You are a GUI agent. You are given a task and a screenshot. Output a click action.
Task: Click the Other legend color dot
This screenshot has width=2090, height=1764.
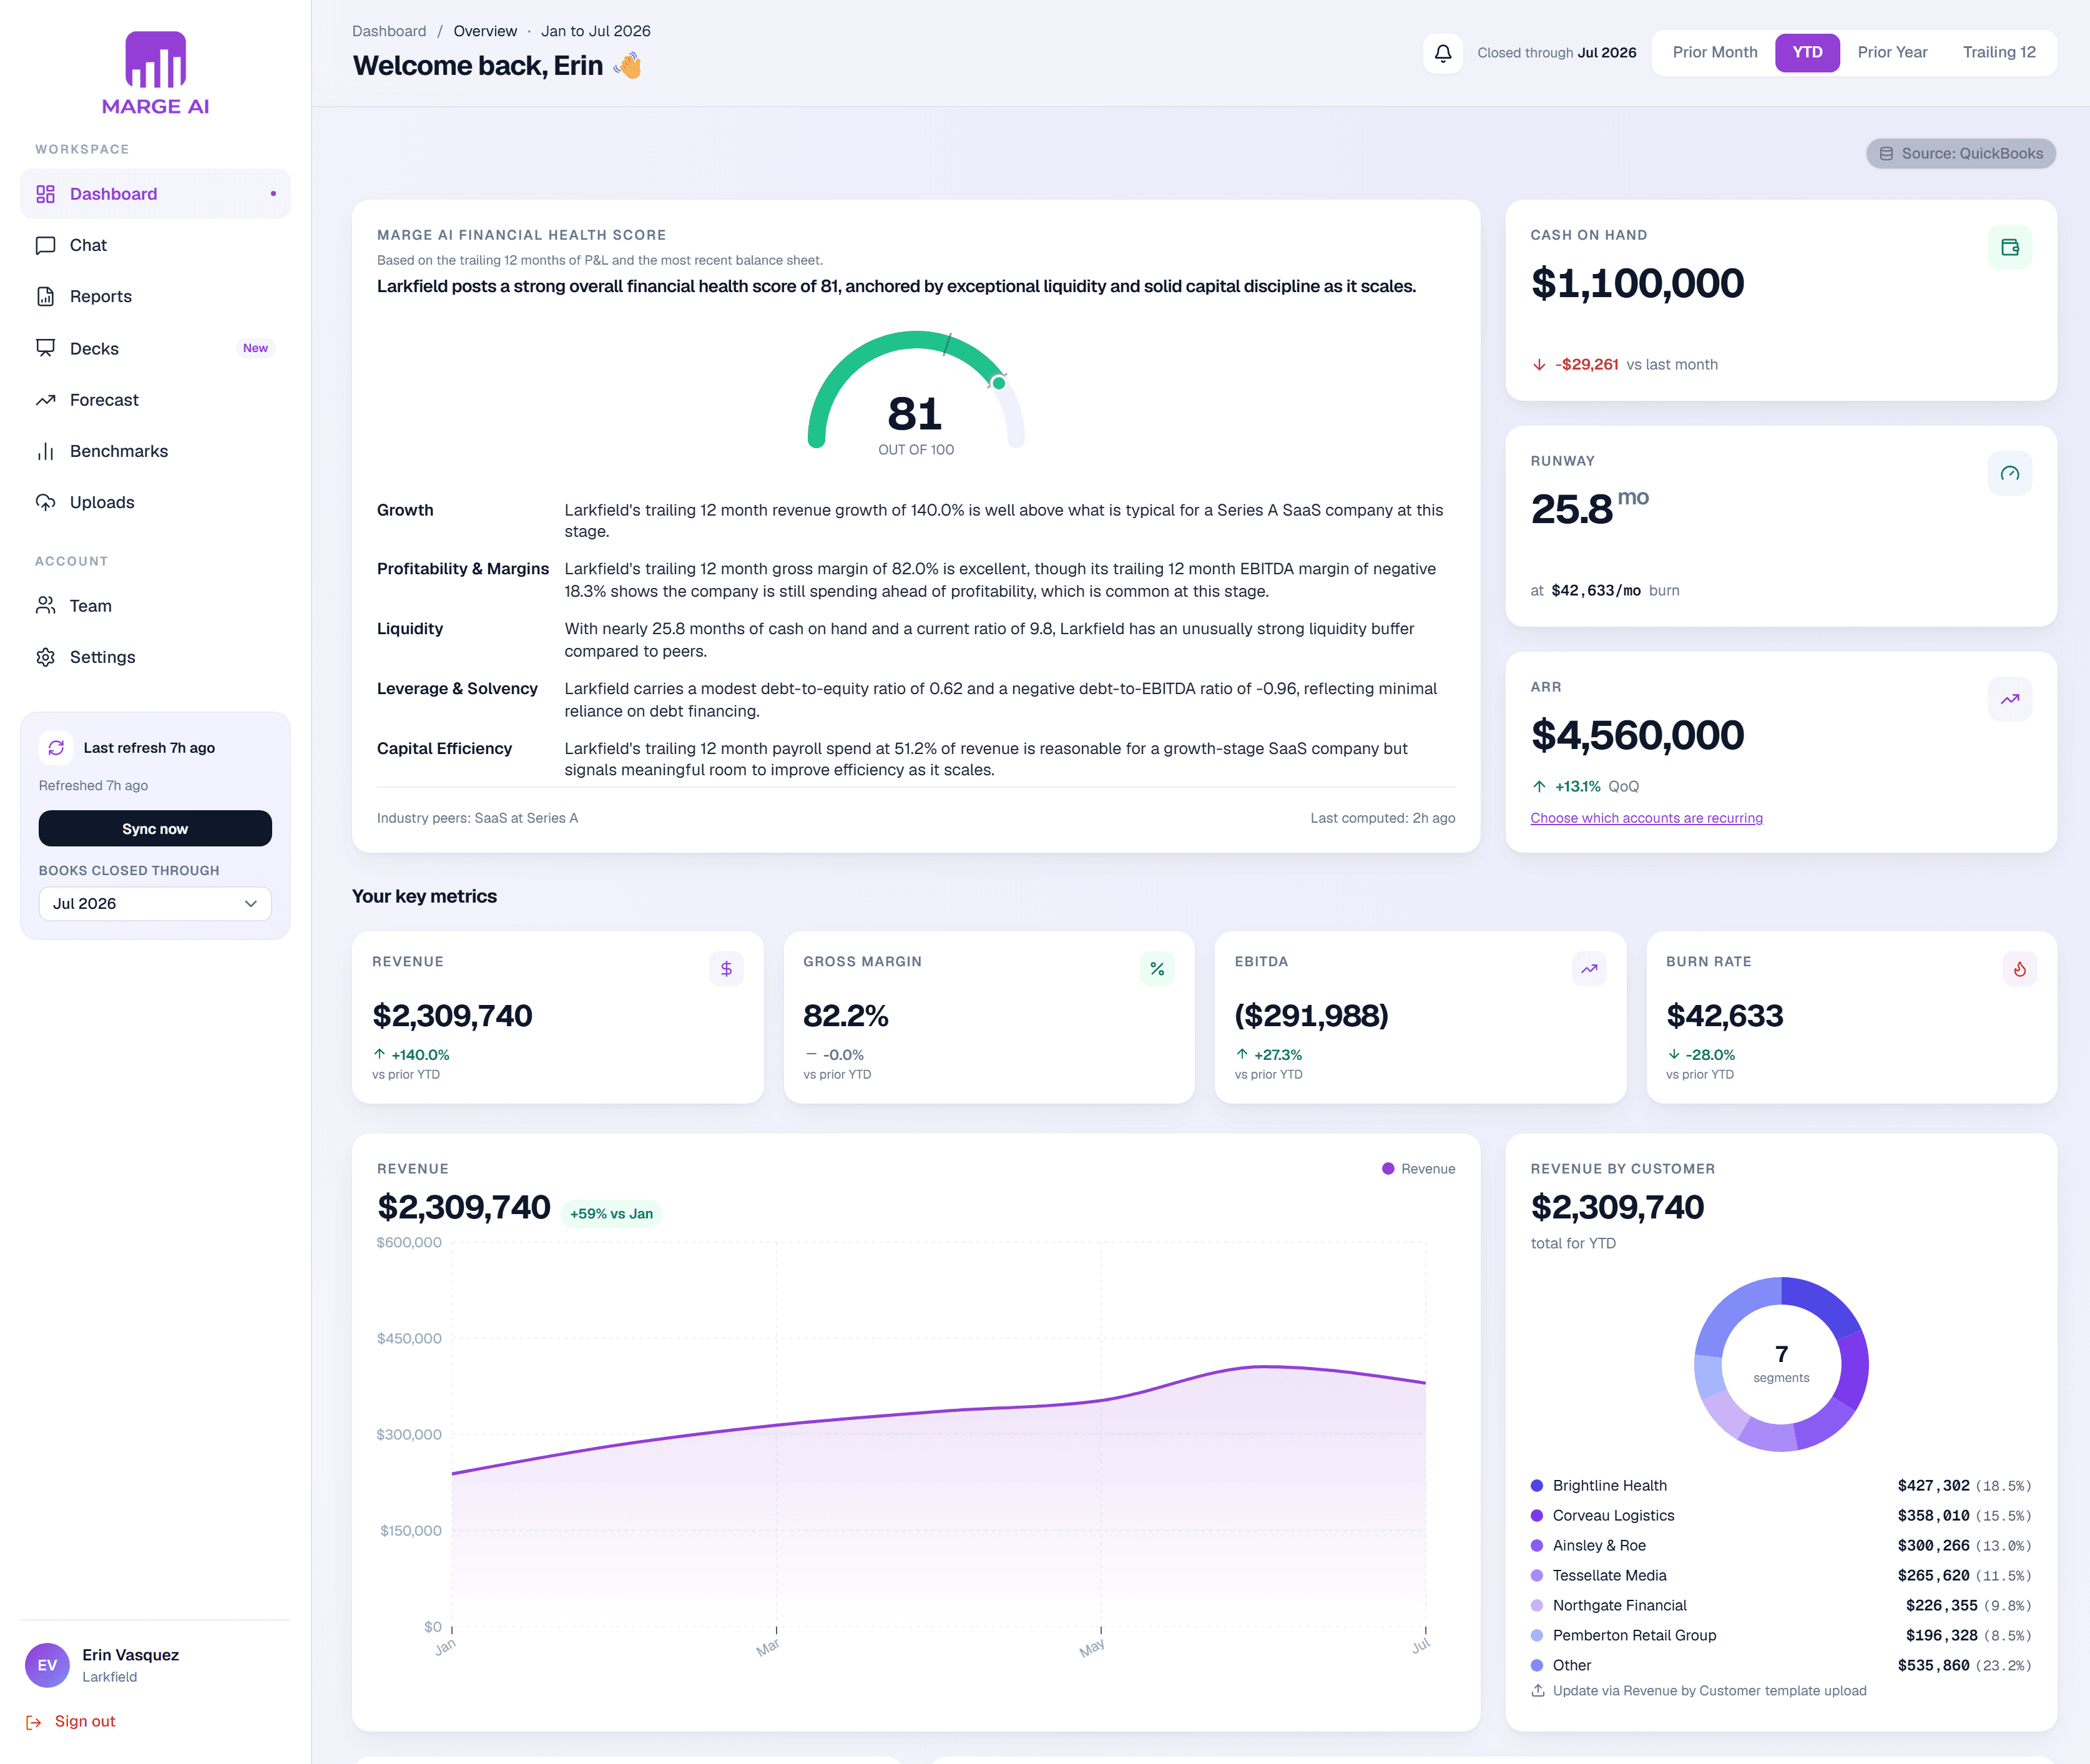click(x=1537, y=1666)
